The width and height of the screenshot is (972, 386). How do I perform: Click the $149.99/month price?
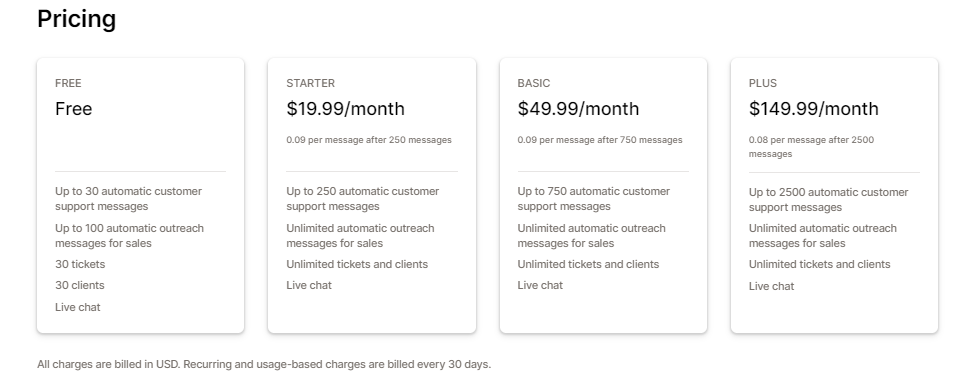pos(813,109)
